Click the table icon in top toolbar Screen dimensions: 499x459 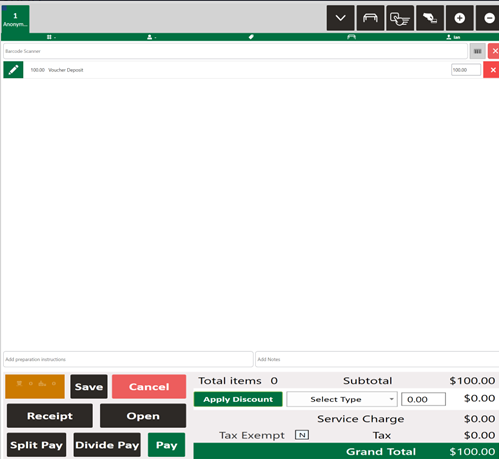[370, 18]
